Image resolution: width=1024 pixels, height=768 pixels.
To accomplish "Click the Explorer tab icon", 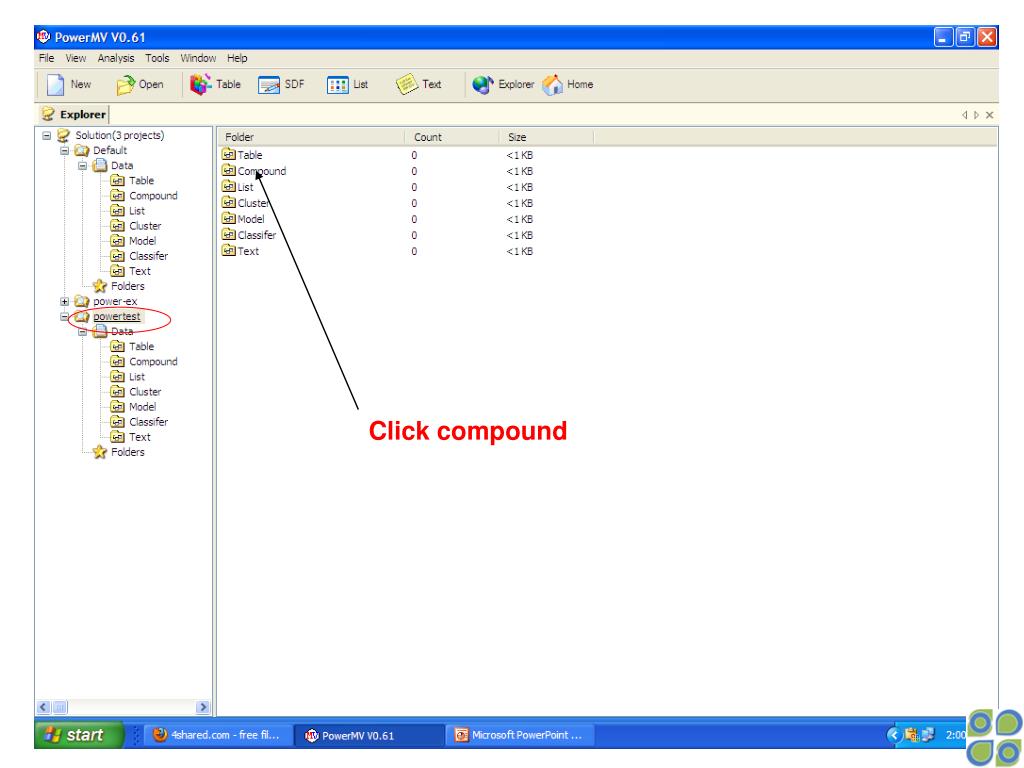I will [x=48, y=114].
